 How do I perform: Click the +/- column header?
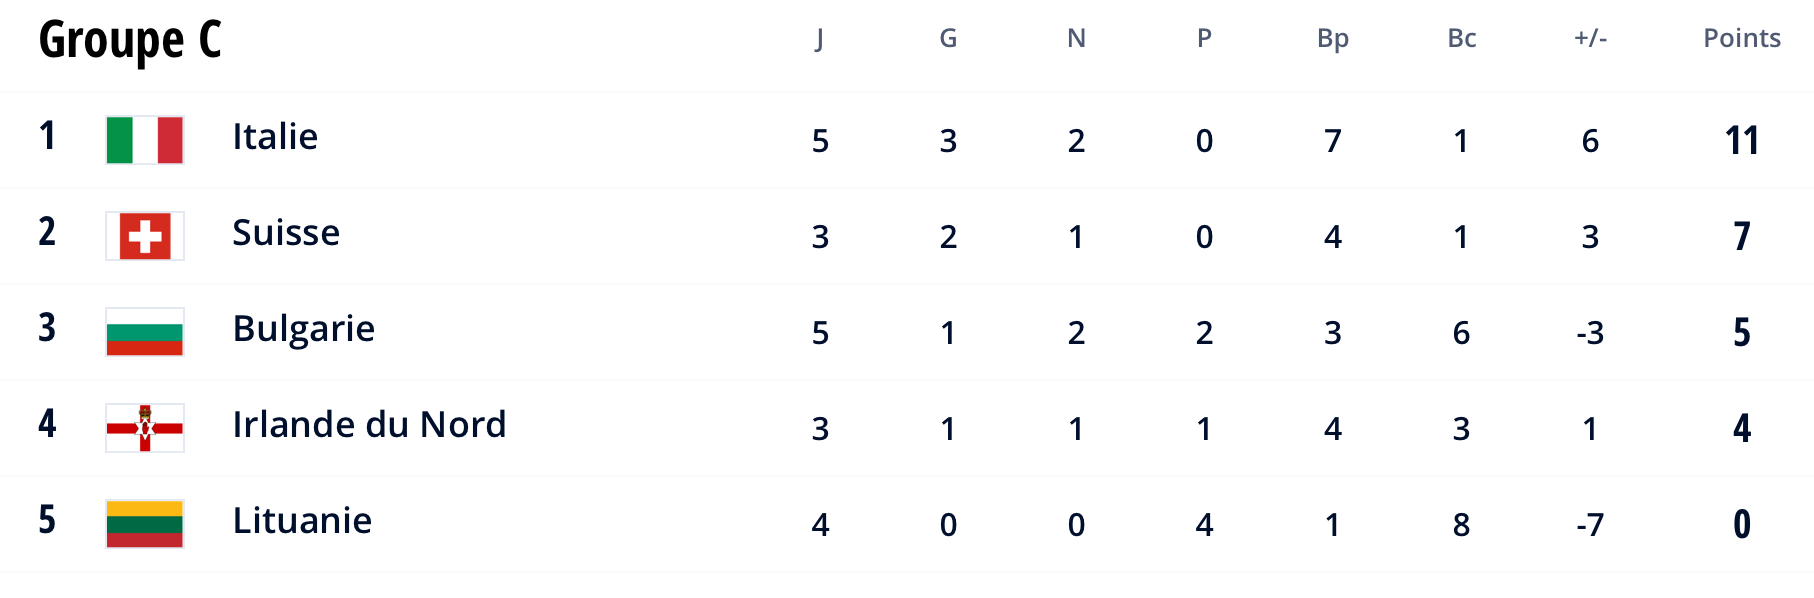(1590, 38)
